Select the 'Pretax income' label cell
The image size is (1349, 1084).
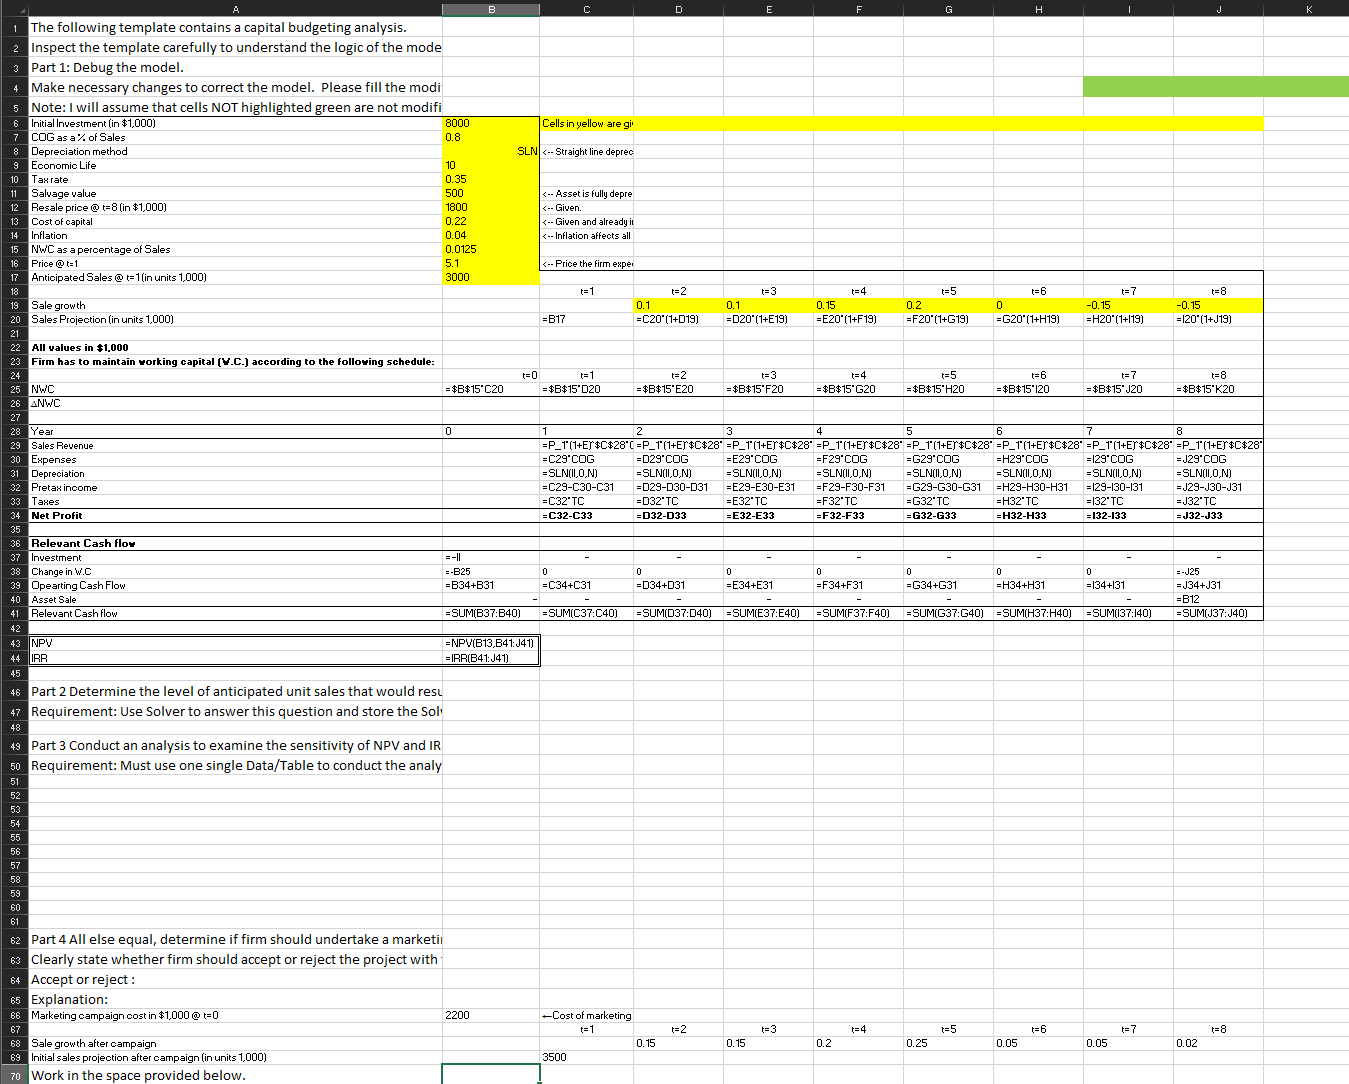[x=235, y=487]
